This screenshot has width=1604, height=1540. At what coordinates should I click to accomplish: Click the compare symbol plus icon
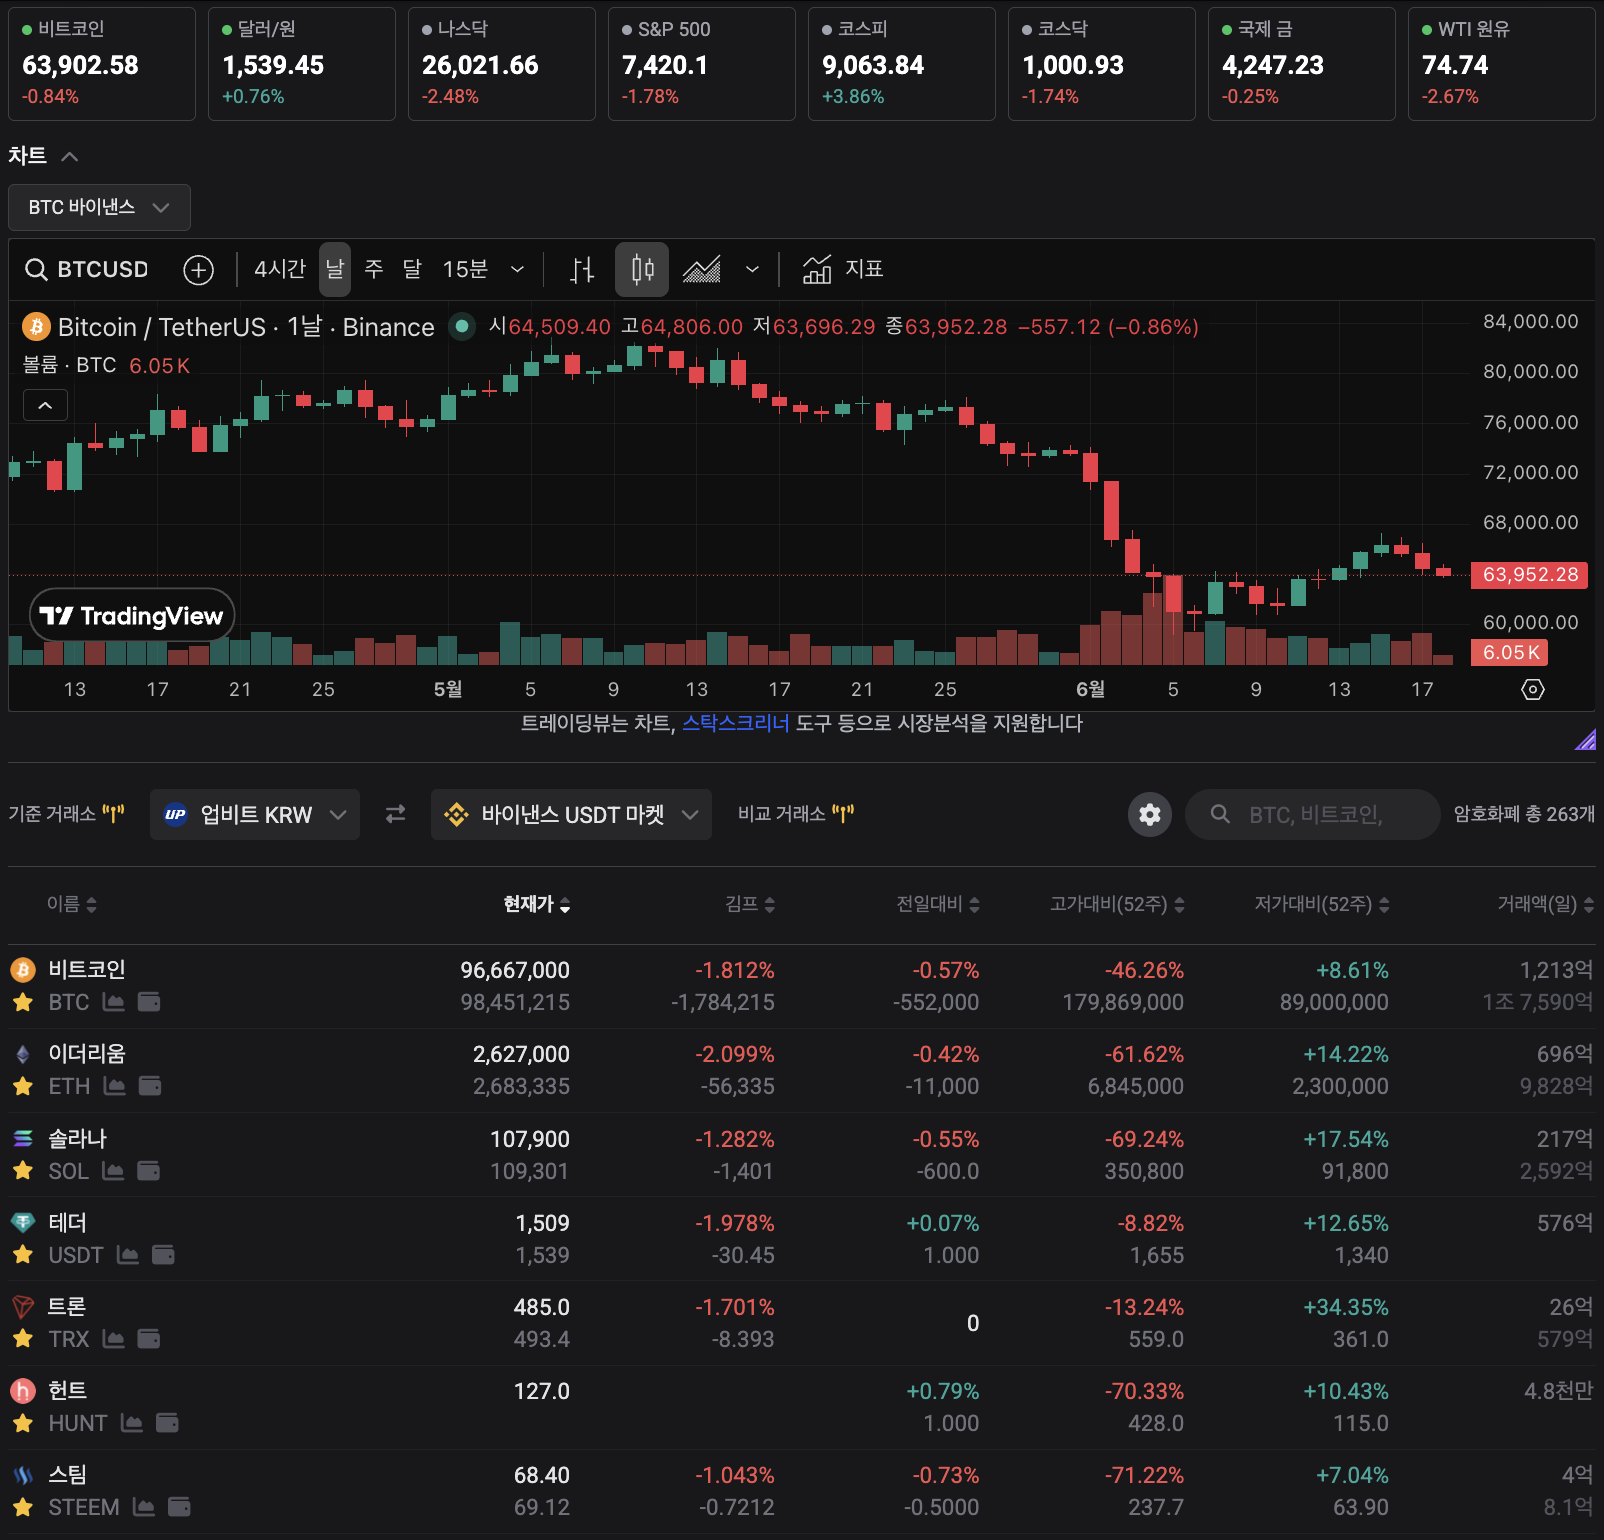coord(199,270)
